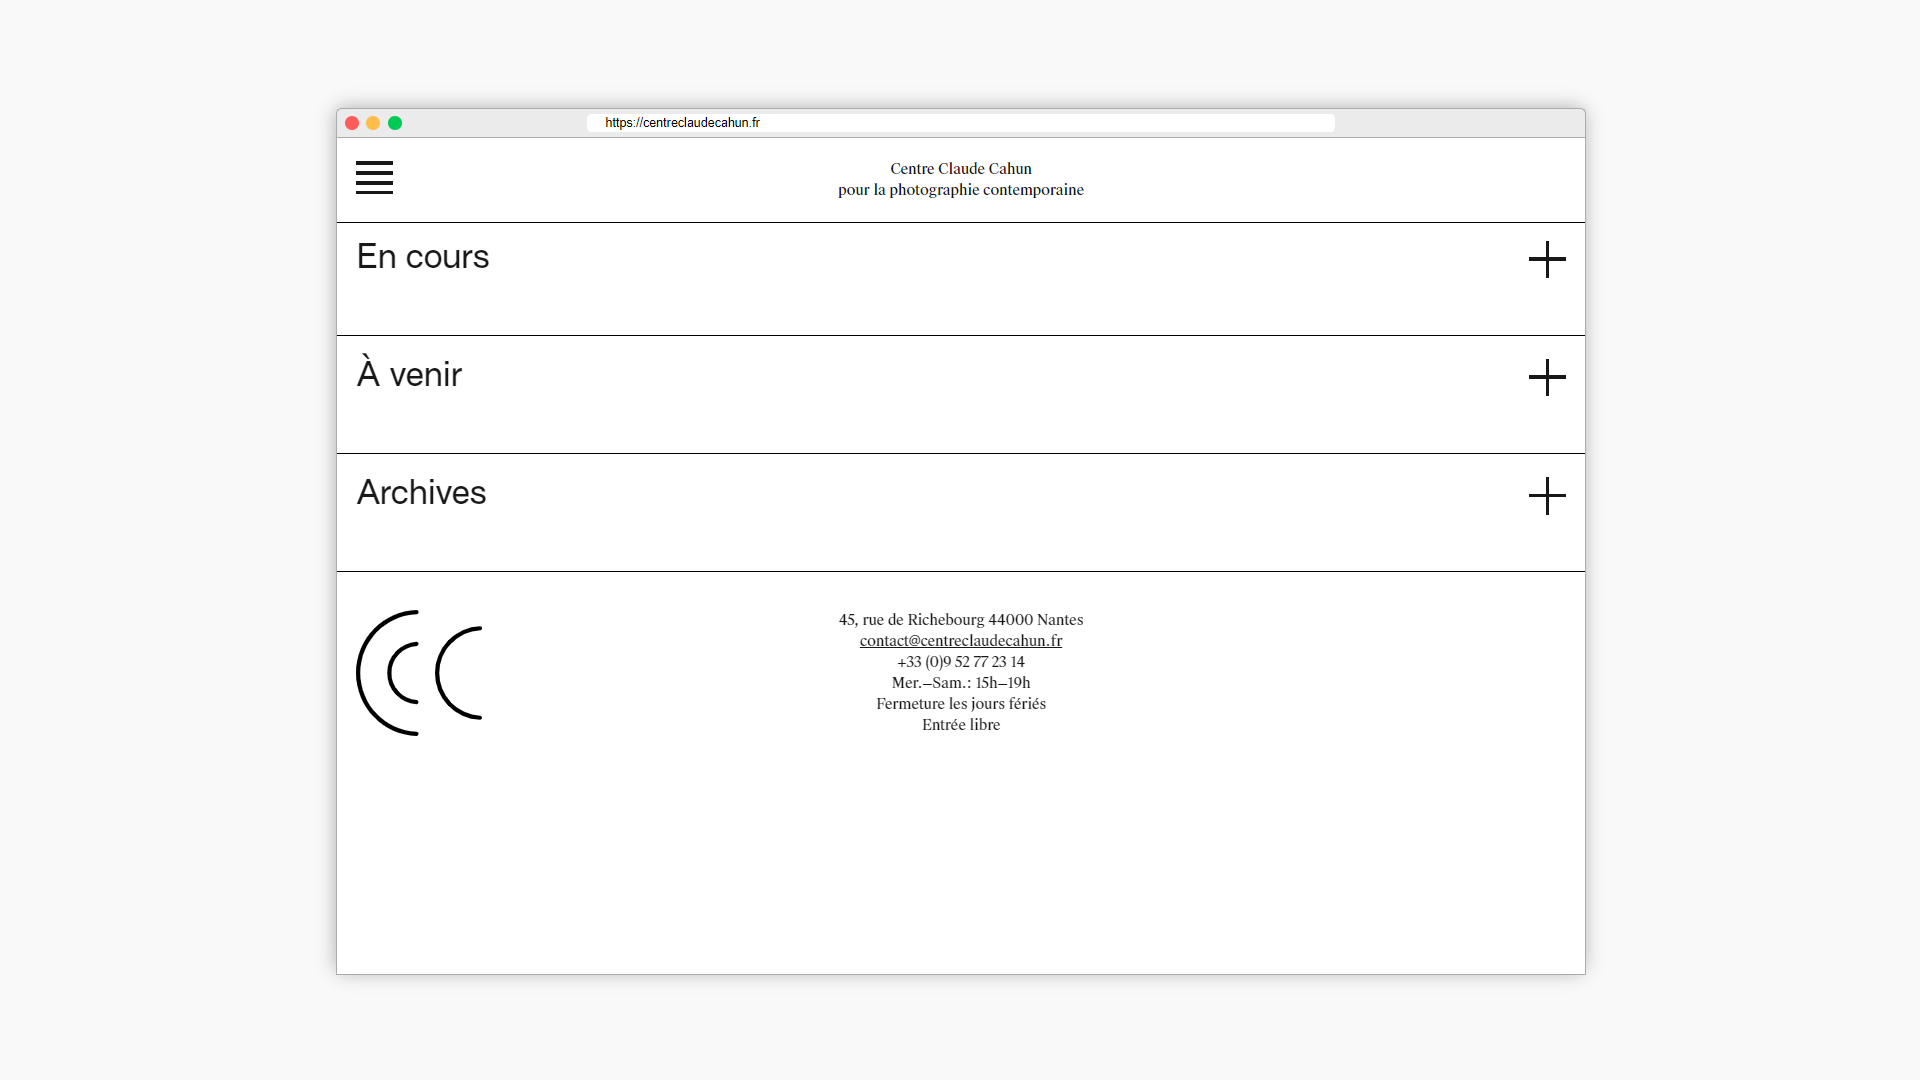The image size is (1920, 1080).
Task: Focus the browser URL address bar
Action: [960, 123]
